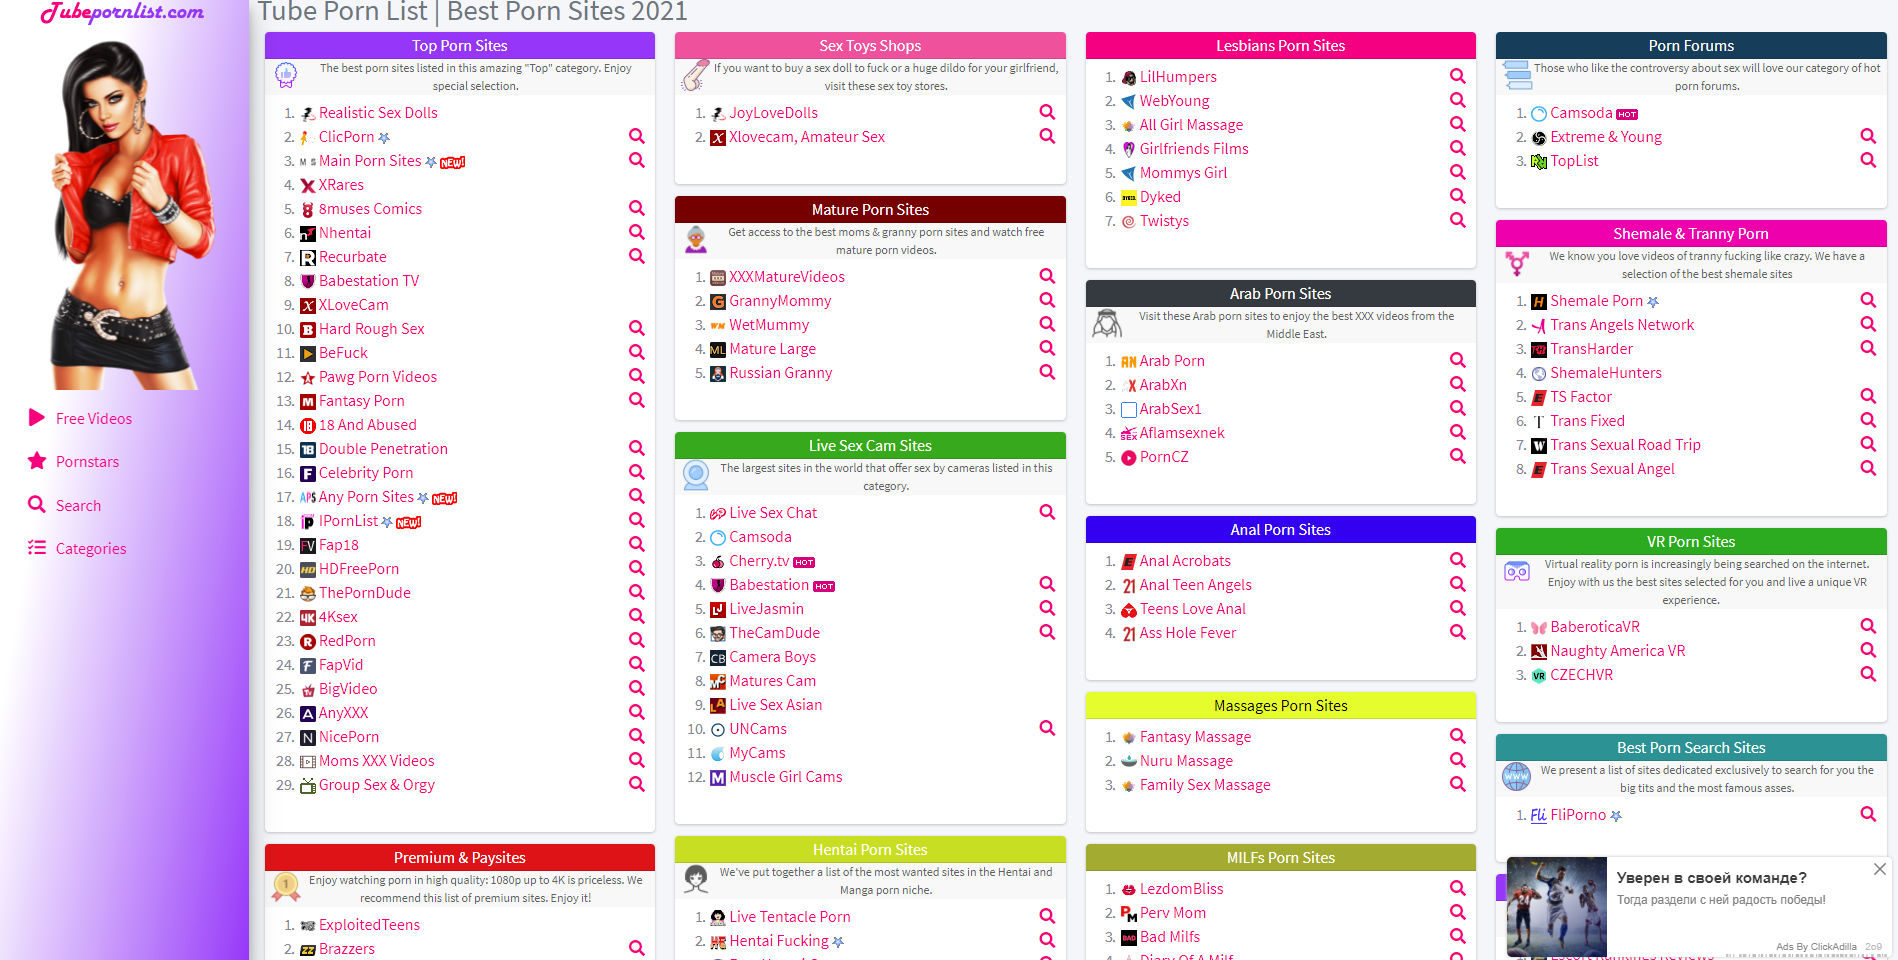Click the magnifier icon next to CZECHVR
The width and height of the screenshot is (1898, 960).
tap(1867, 674)
